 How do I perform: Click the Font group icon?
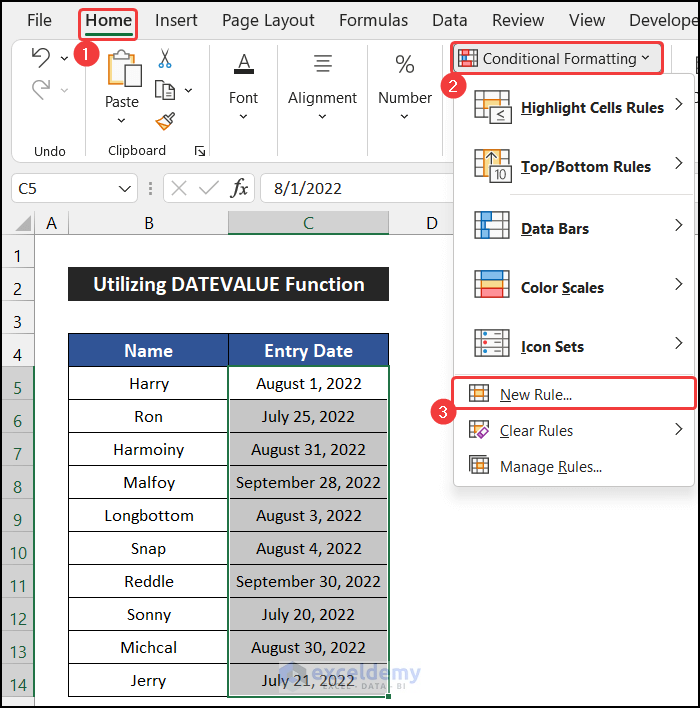pos(244,64)
